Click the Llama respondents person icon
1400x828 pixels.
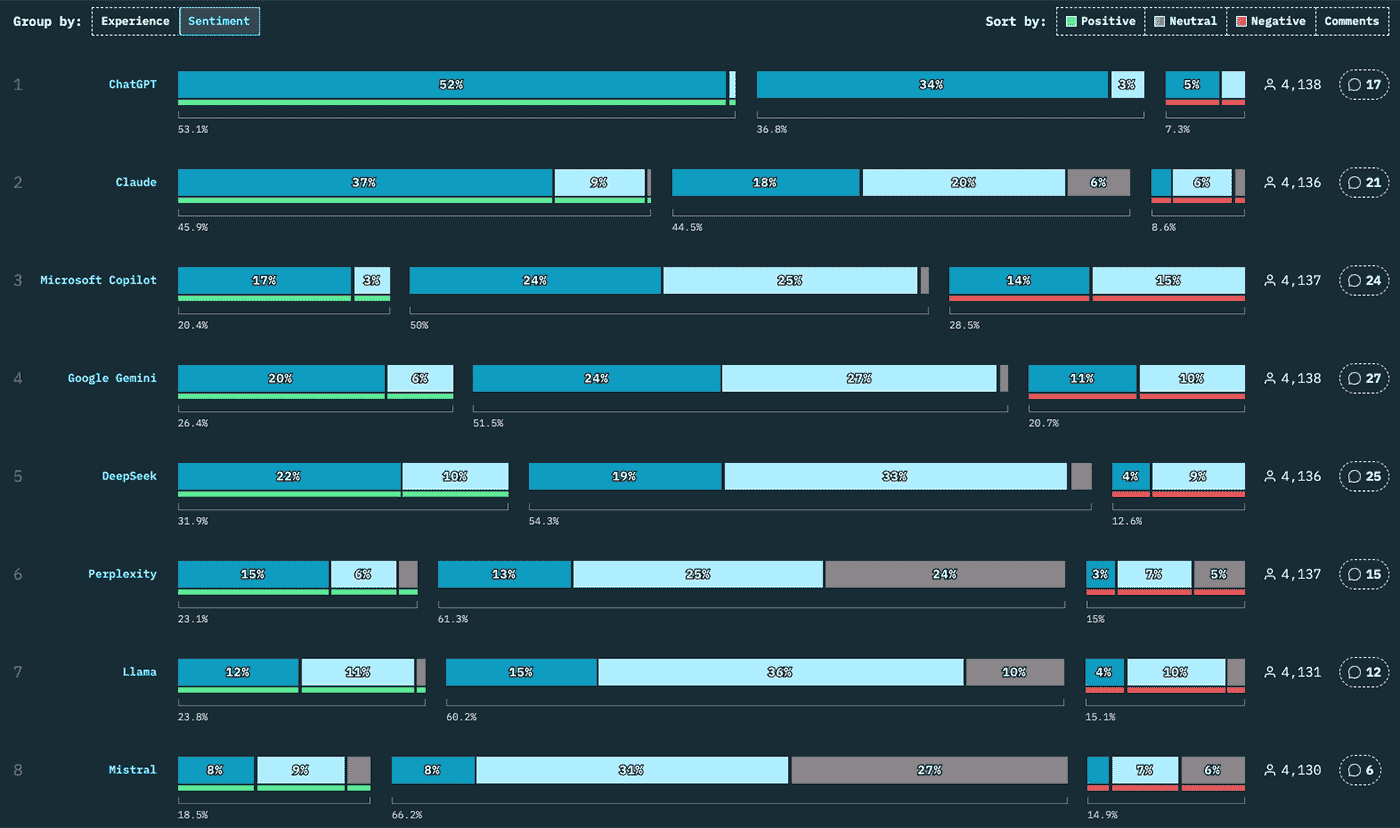[x=1270, y=673]
